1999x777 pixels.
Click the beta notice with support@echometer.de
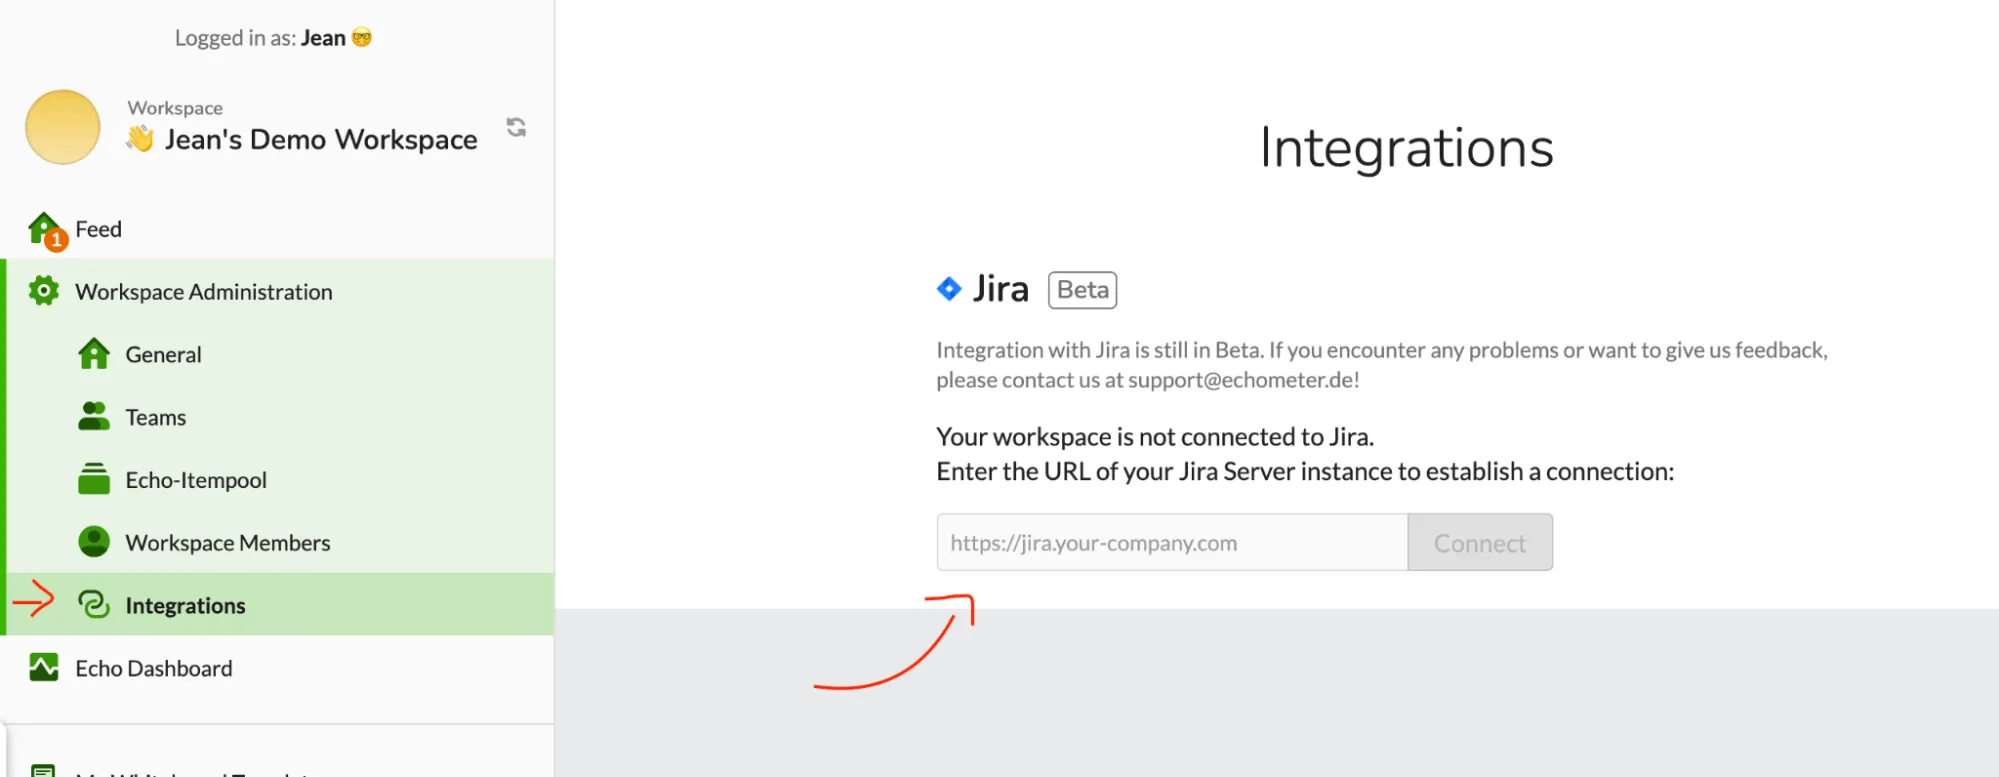pos(1381,365)
